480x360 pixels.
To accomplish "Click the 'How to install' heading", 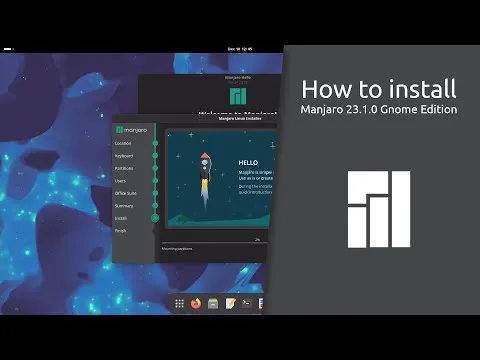I will pos(379,89).
